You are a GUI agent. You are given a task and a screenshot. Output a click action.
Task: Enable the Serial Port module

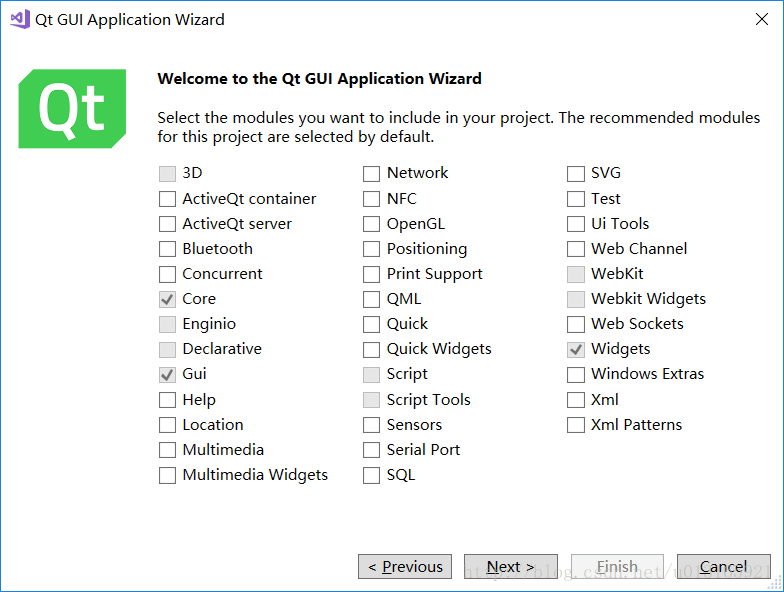[x=371, y=450]
